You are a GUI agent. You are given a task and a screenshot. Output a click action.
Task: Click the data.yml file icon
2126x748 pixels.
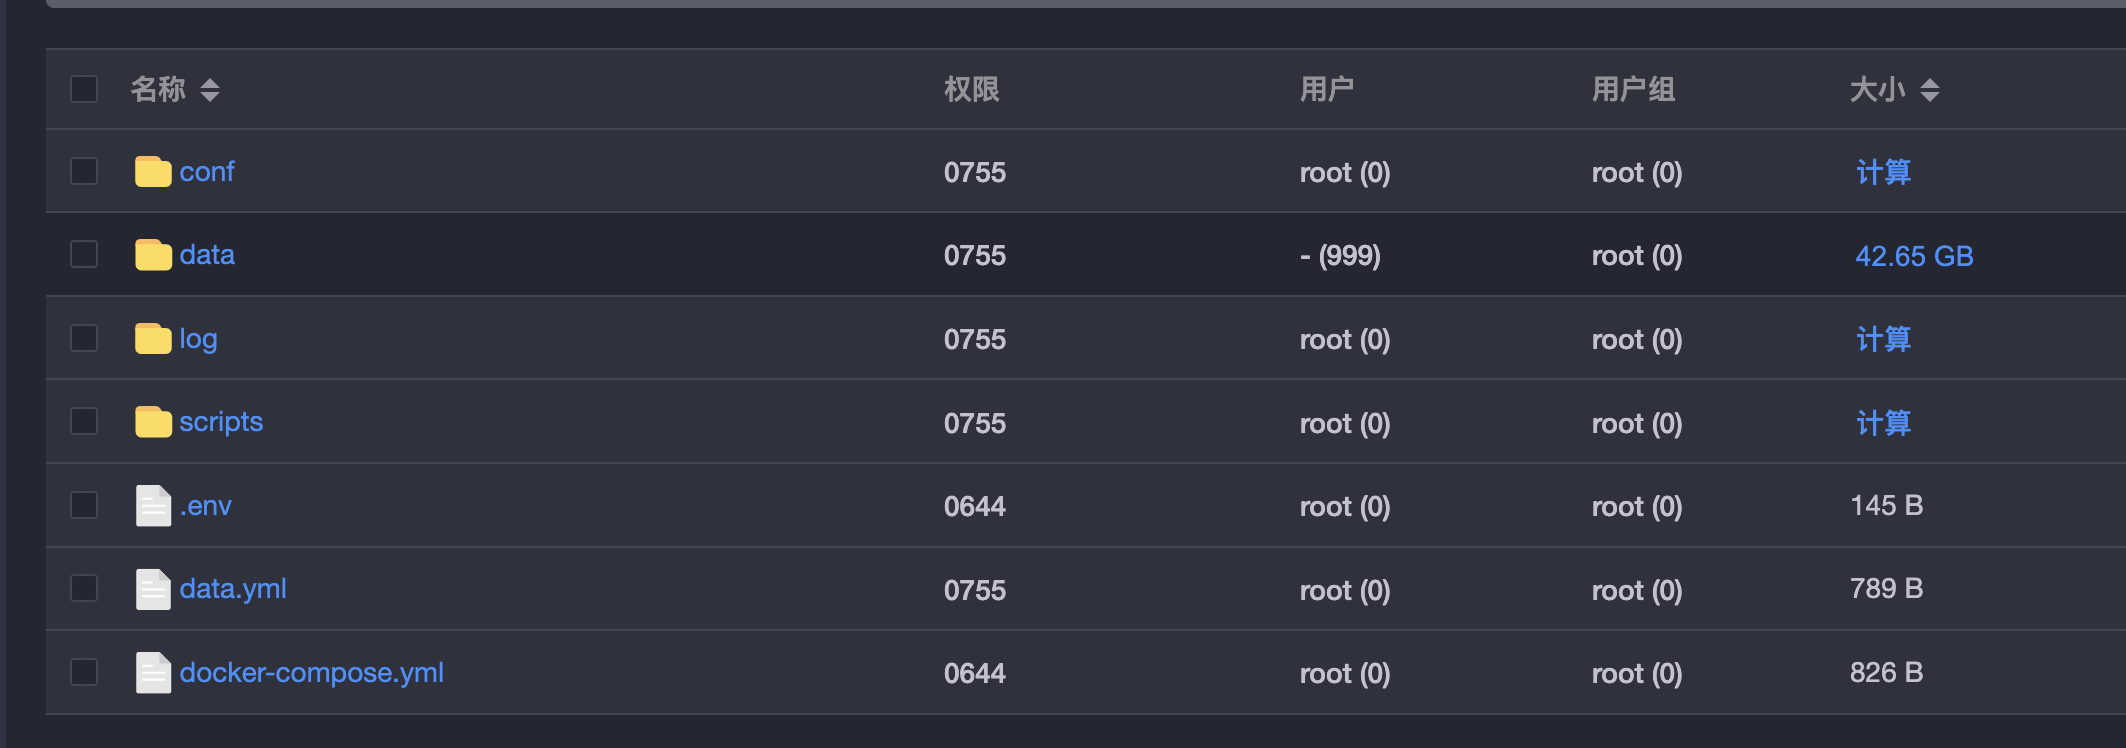(153, 589)
